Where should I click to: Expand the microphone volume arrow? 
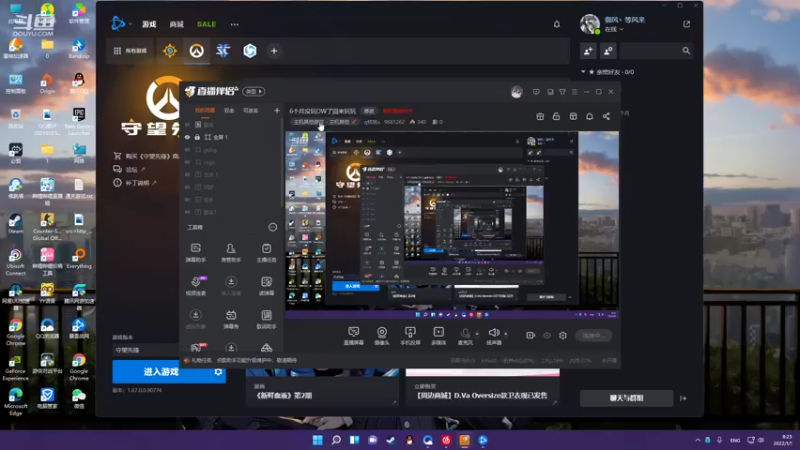click(477, 334)
